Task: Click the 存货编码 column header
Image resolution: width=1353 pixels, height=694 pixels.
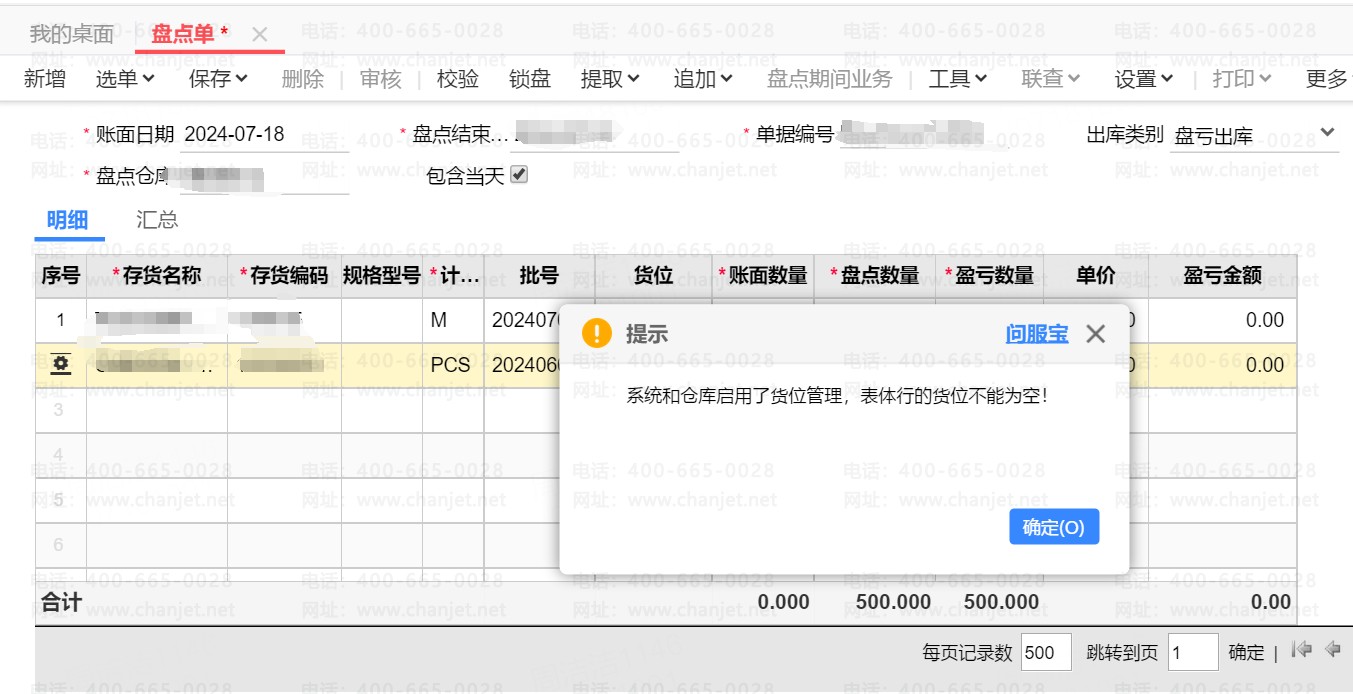Action: 285,275
